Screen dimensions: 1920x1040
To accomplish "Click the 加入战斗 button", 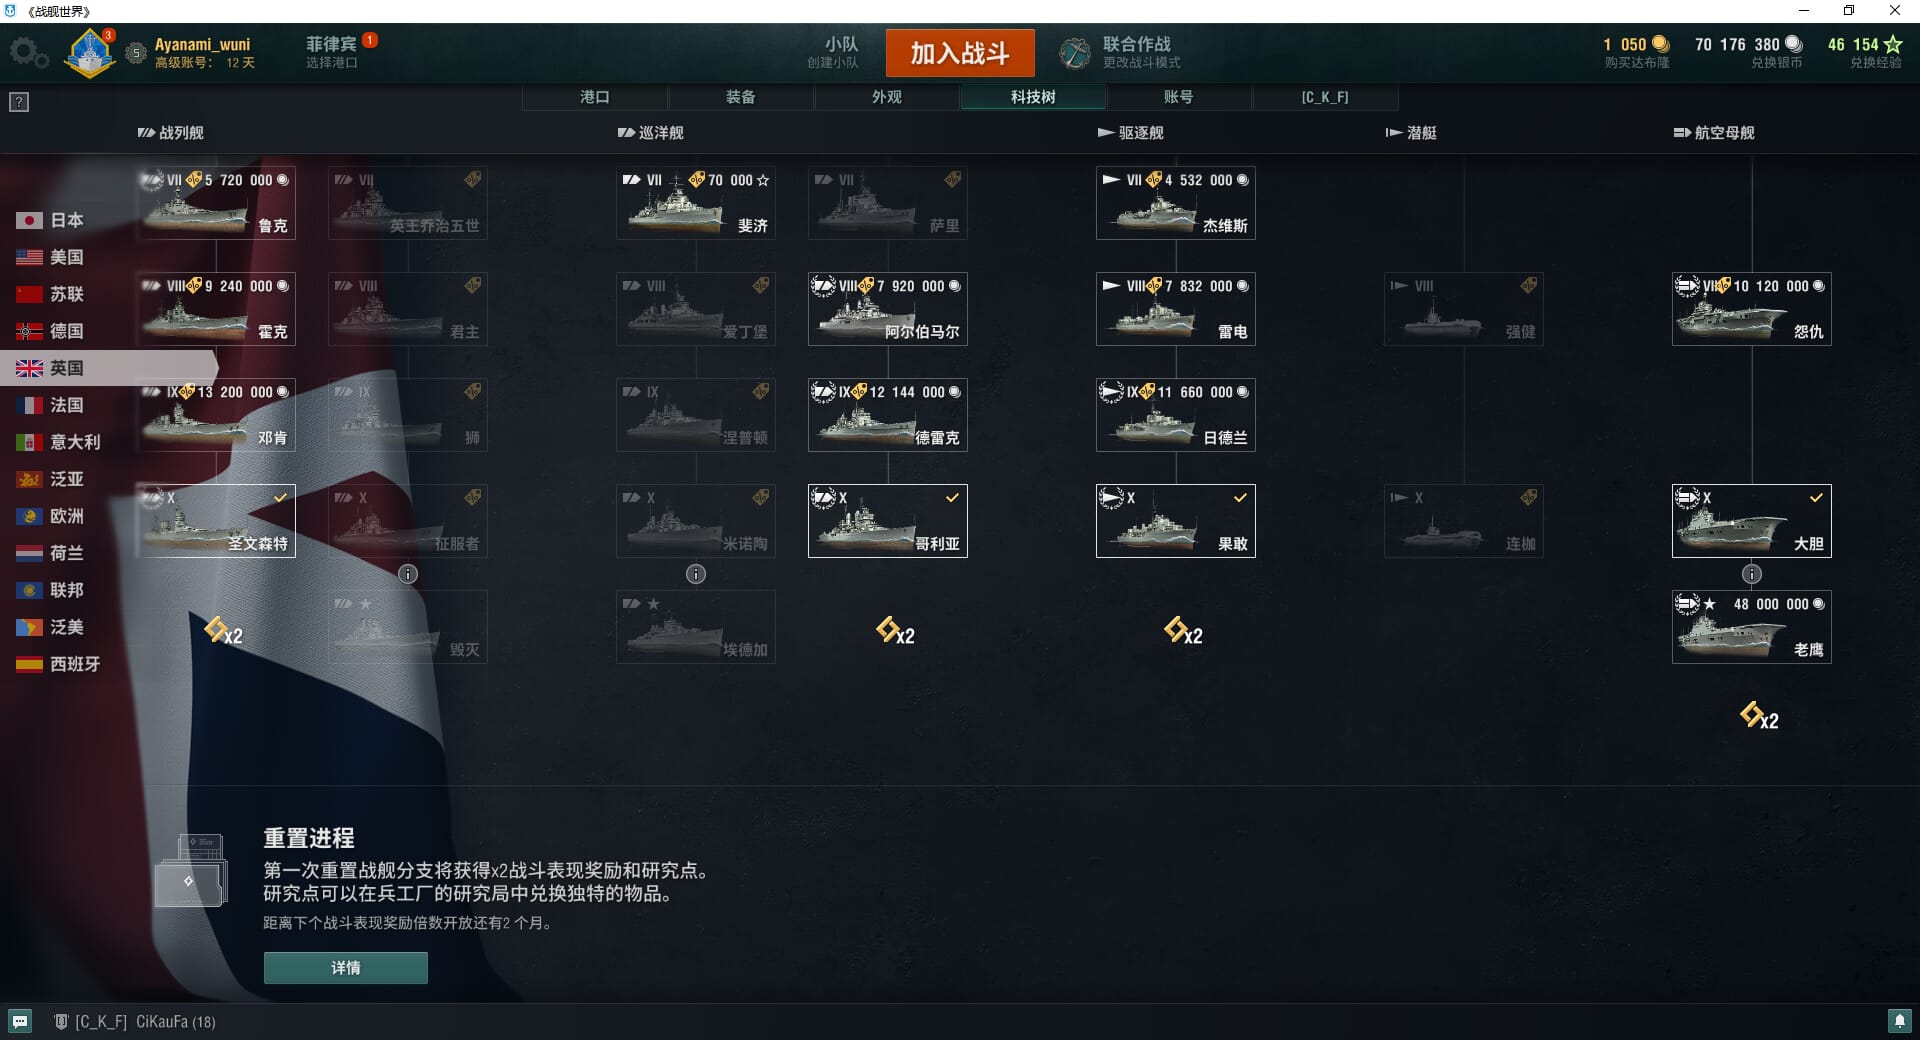I will pos(960,53).
